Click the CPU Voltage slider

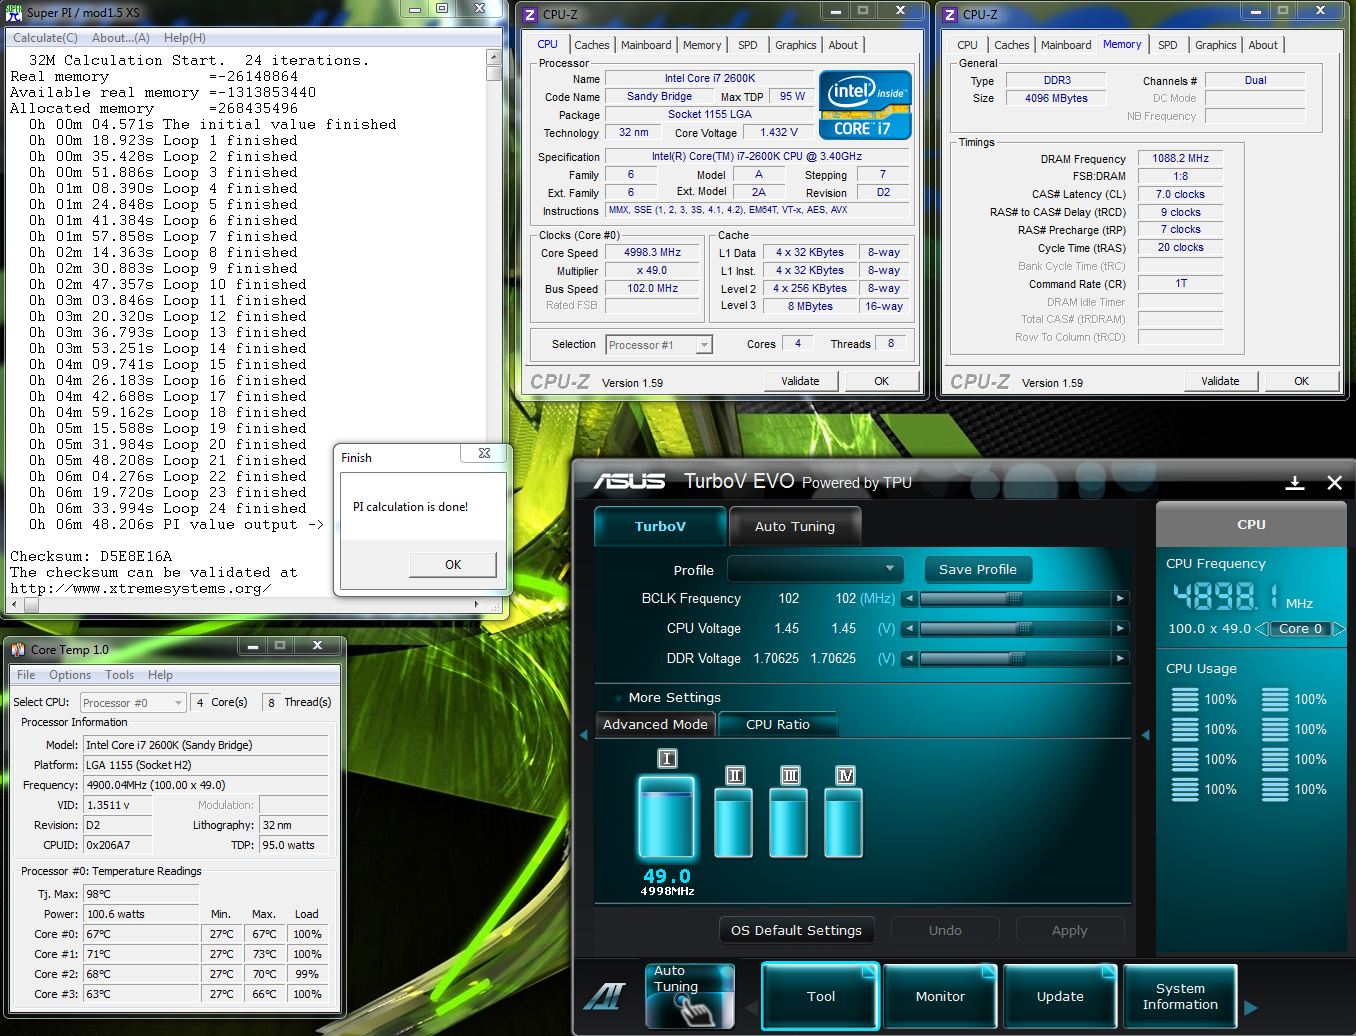1015,629
